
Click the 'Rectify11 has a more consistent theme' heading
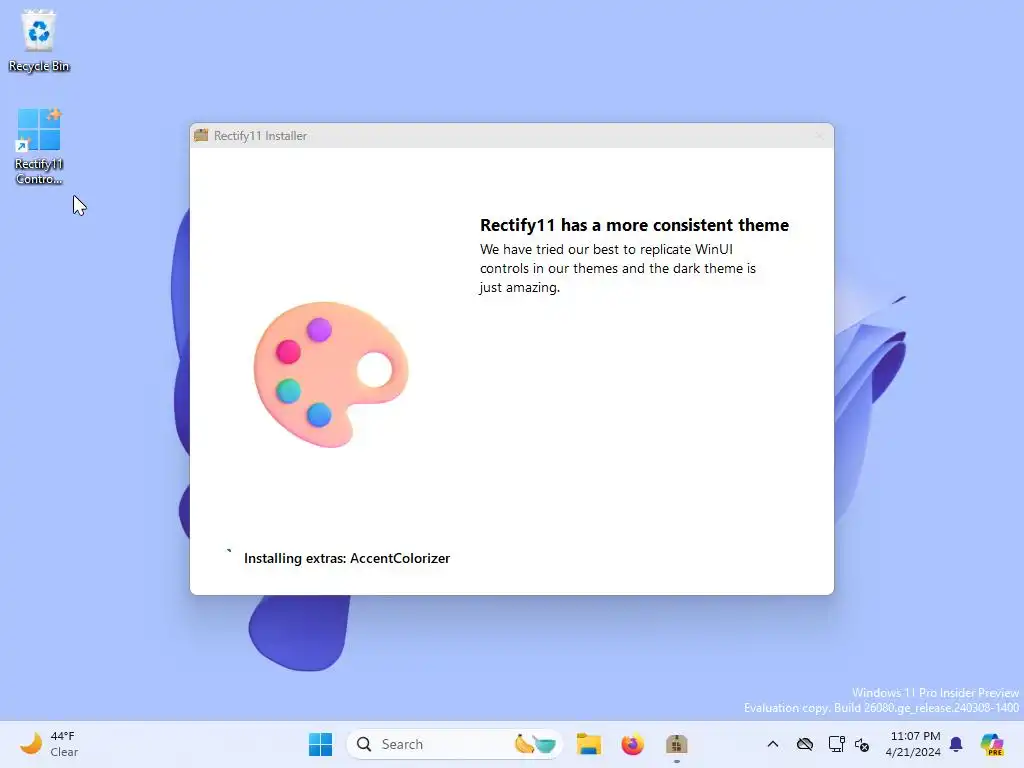click(x=634, y=225)
